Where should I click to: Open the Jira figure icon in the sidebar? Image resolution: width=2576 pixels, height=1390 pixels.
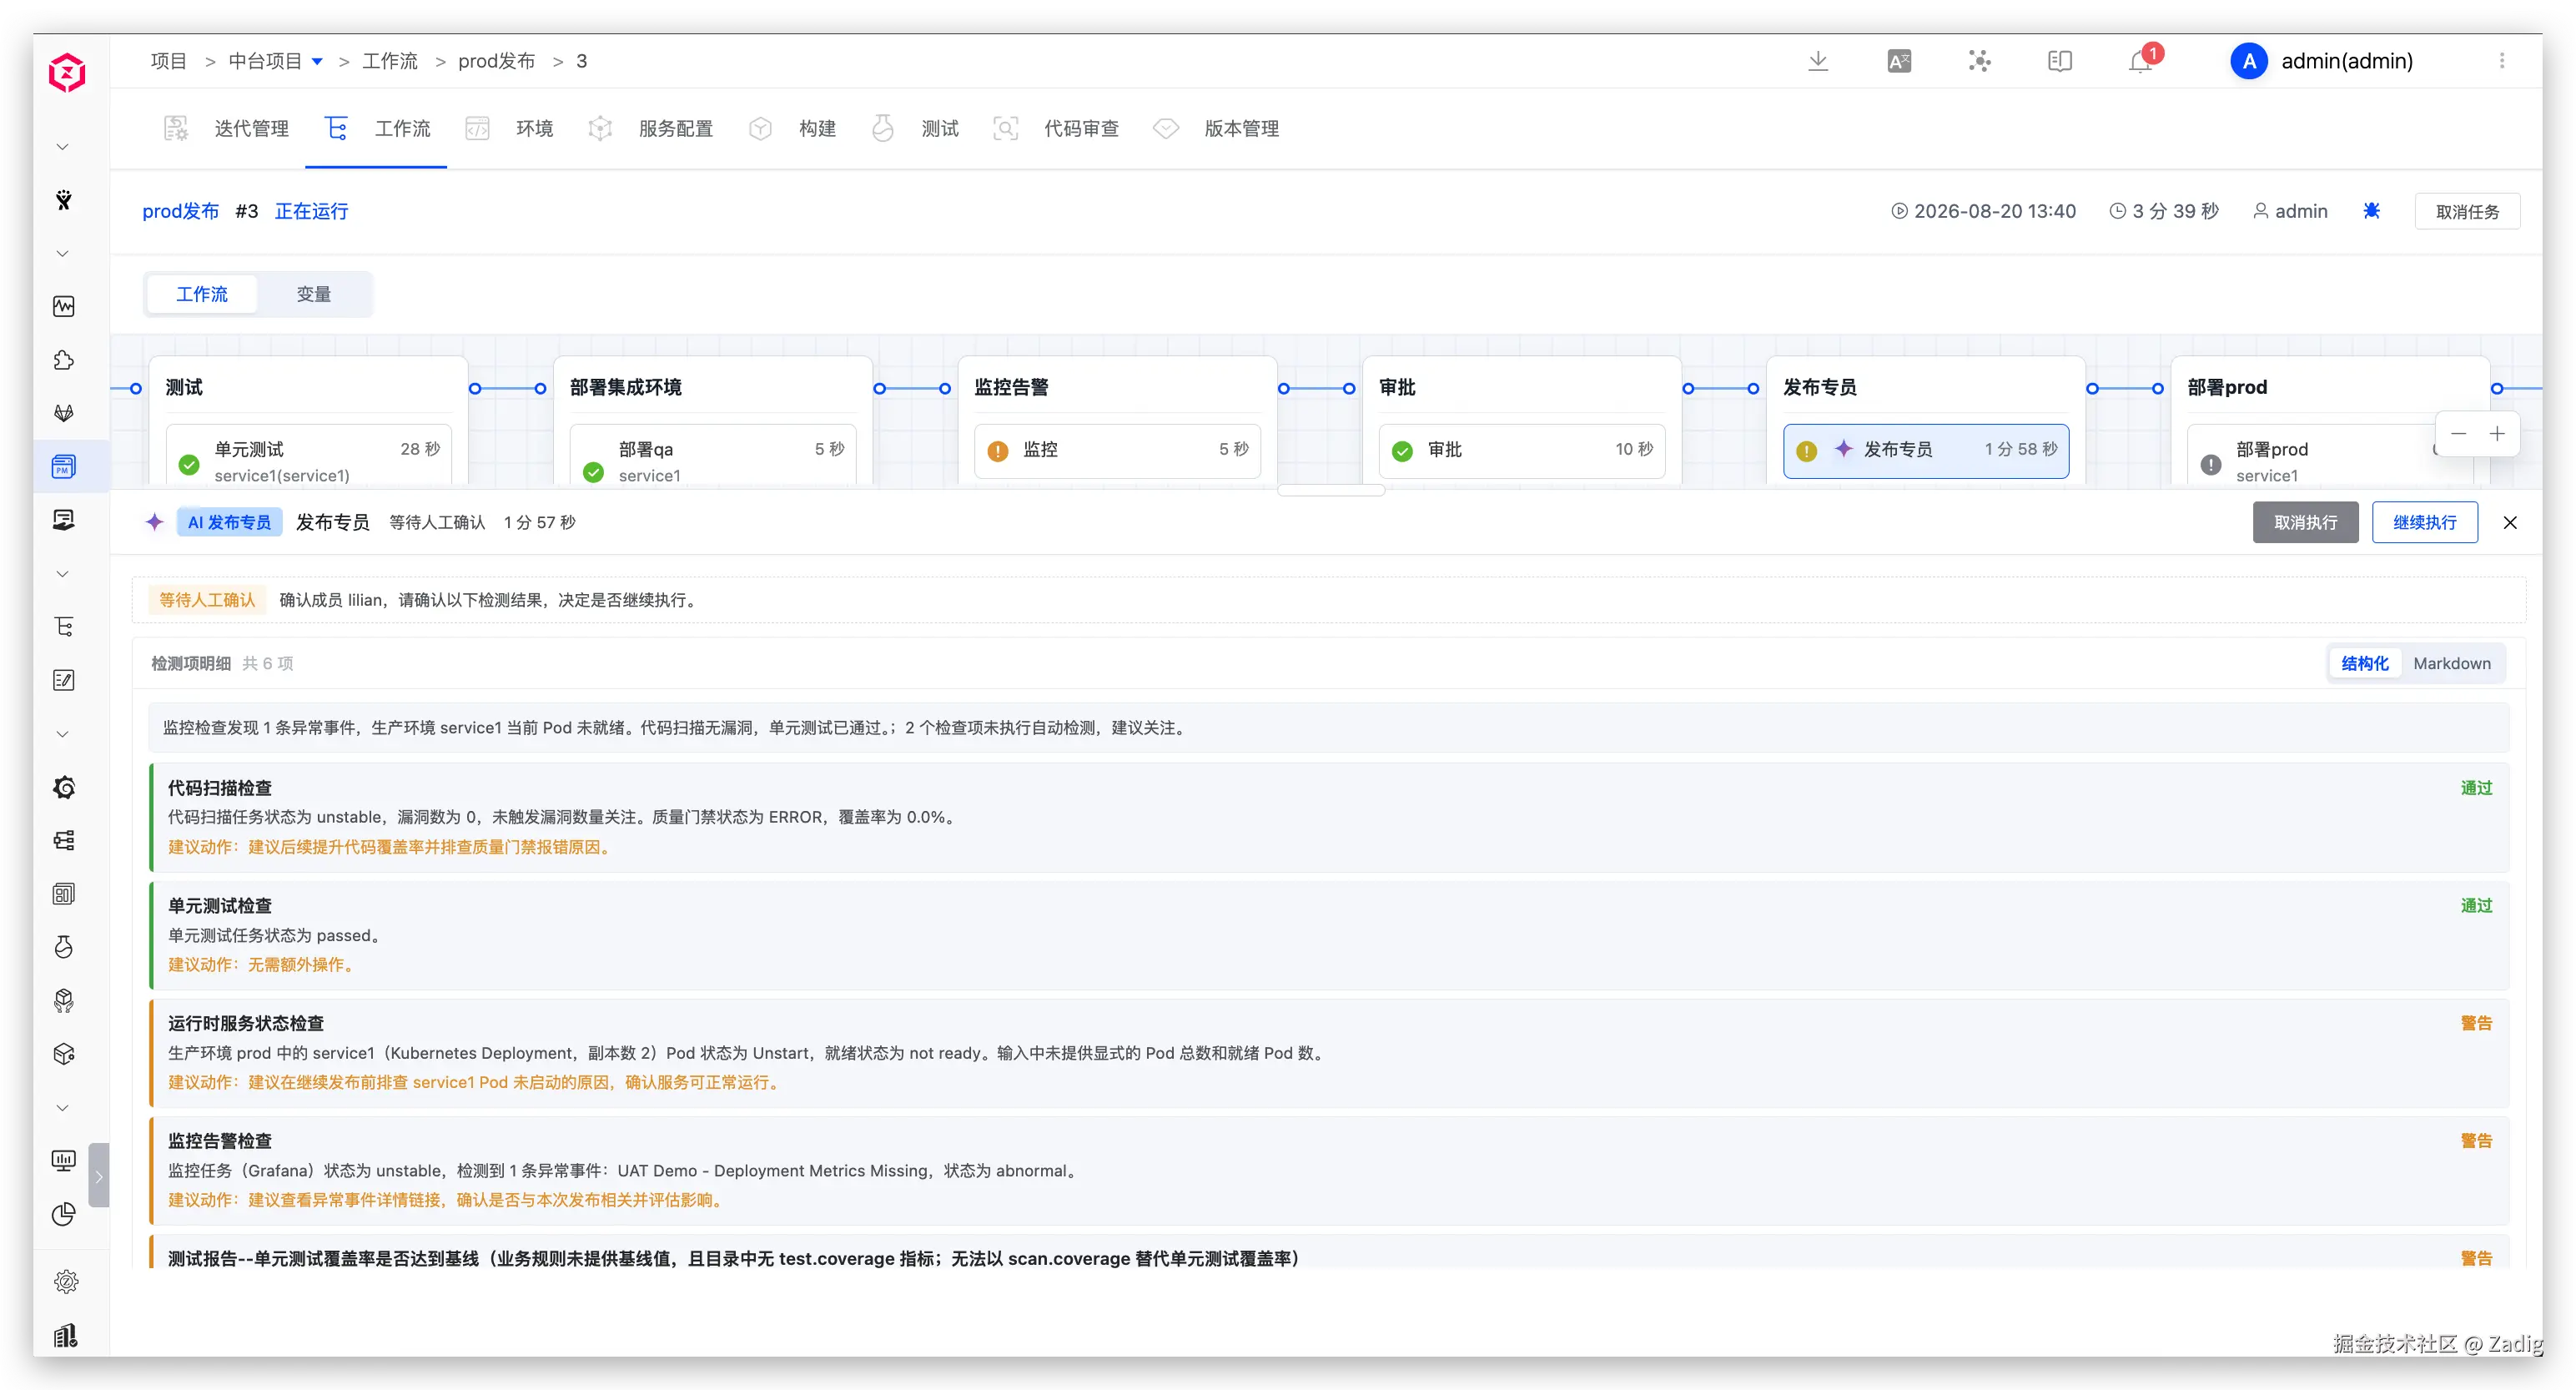64,200
